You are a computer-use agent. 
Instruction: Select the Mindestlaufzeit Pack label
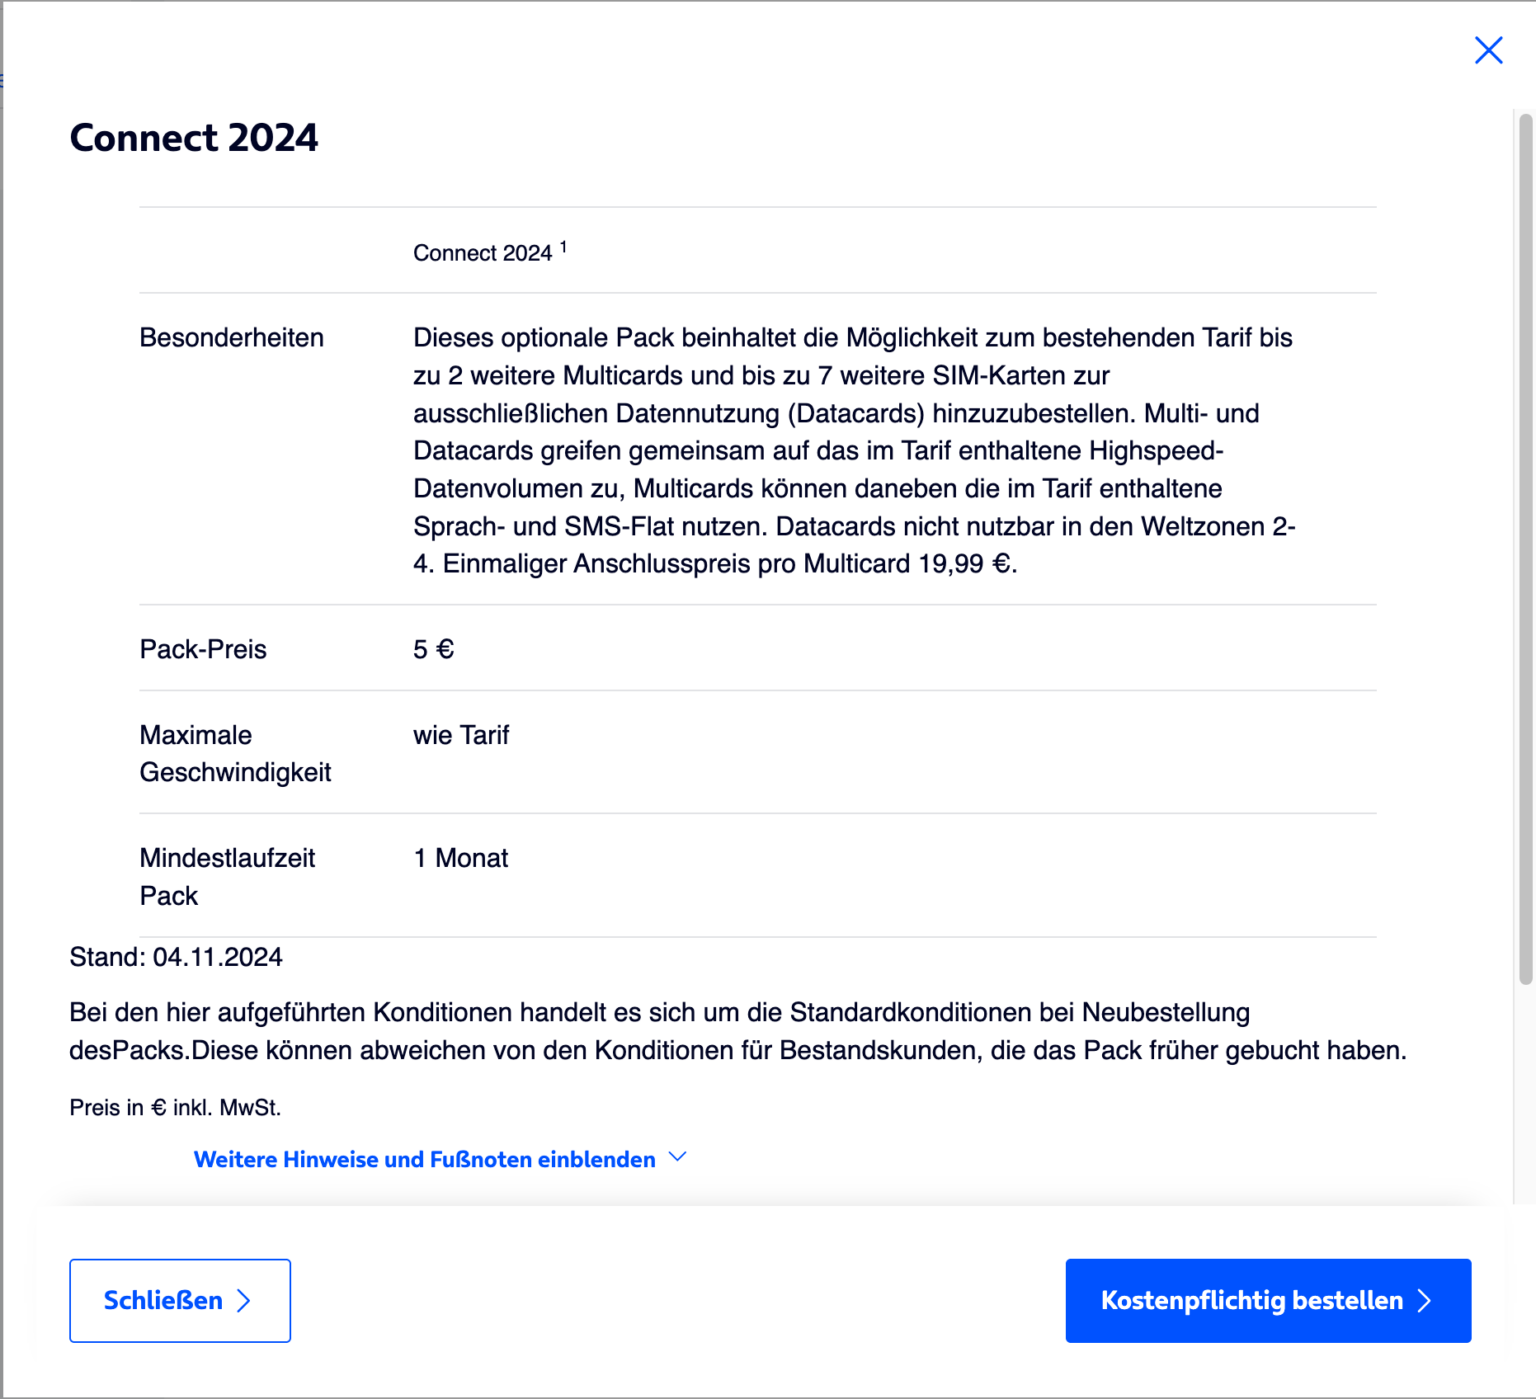227,876
